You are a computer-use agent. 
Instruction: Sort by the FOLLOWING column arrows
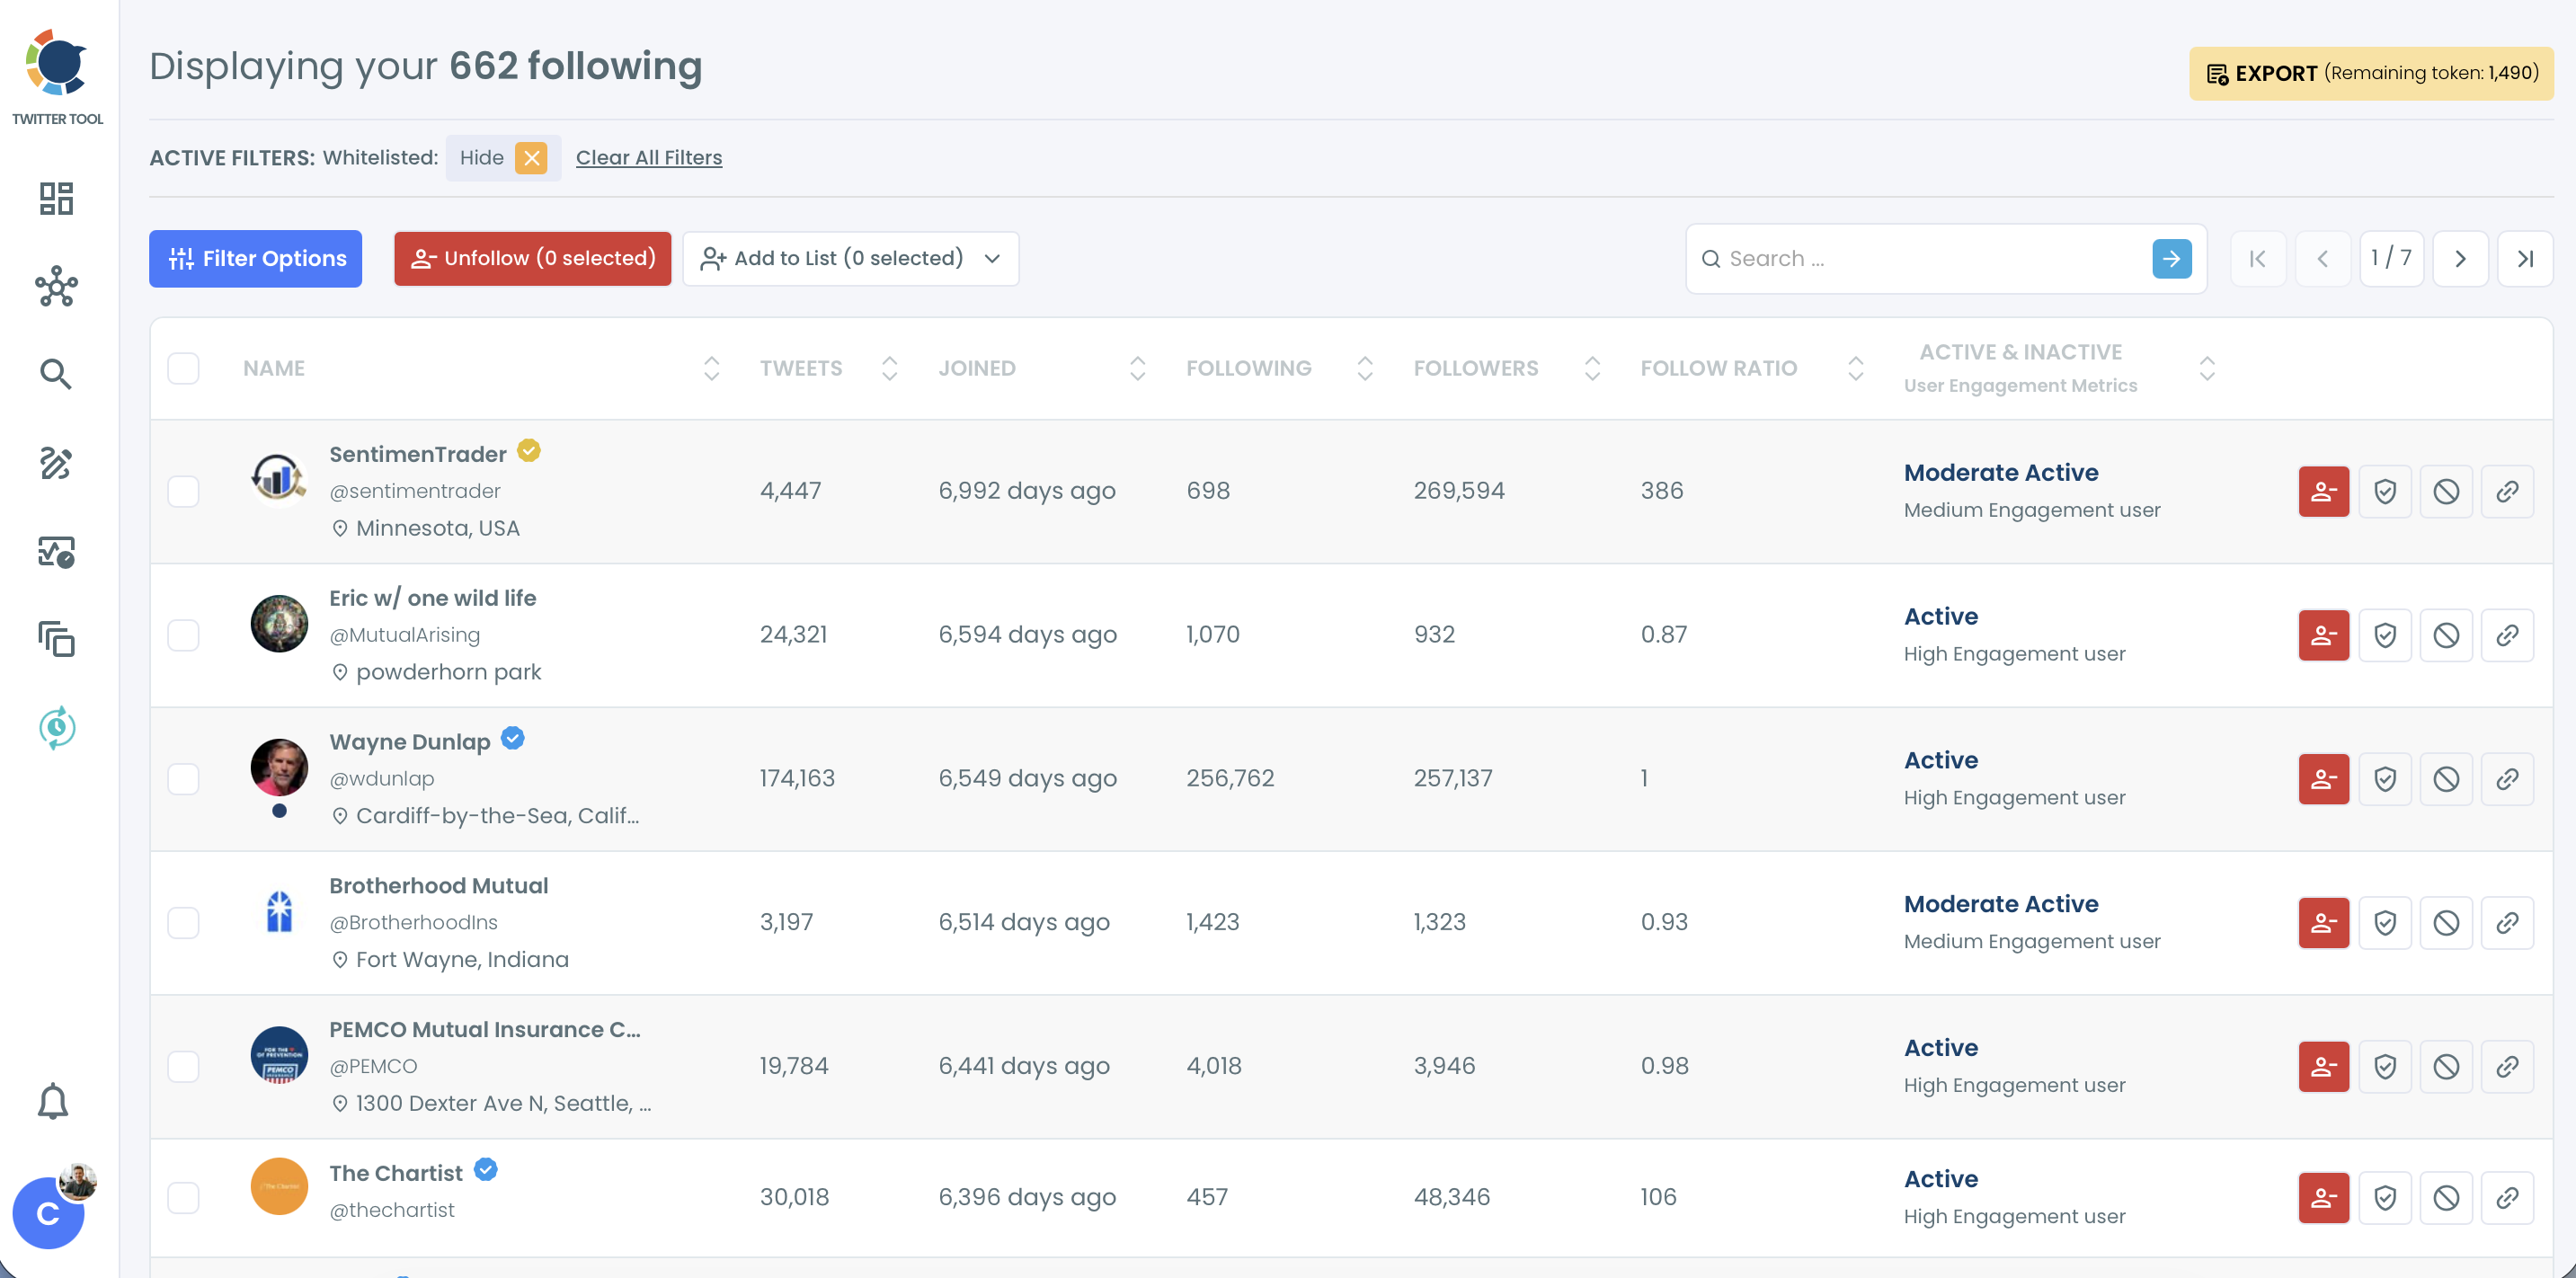[1364, 368]
